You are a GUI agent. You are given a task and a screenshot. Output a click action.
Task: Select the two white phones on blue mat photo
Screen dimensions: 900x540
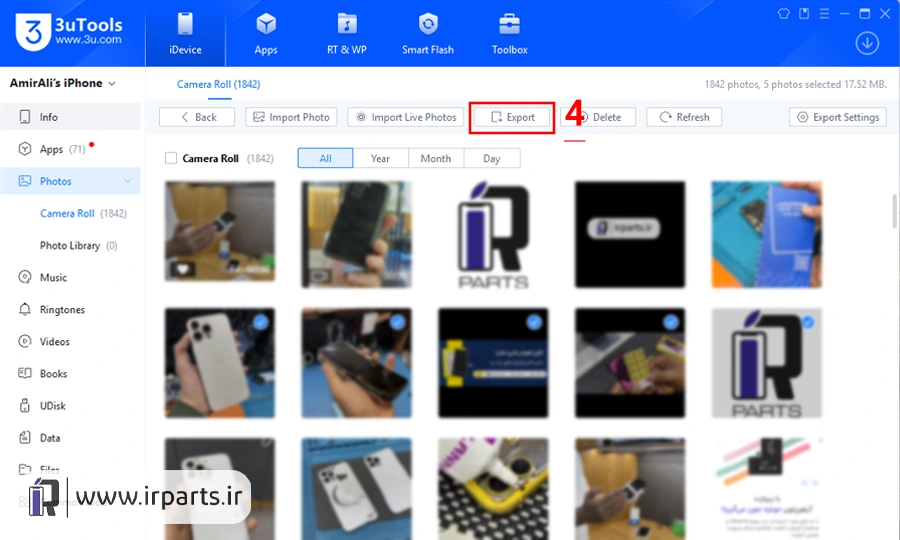click(356, 489)
